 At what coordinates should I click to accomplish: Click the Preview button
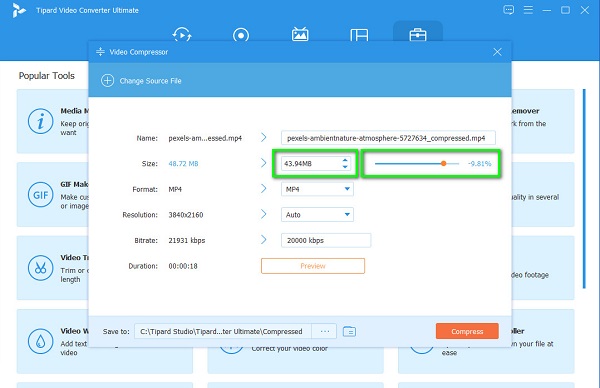tap(313, 266)
